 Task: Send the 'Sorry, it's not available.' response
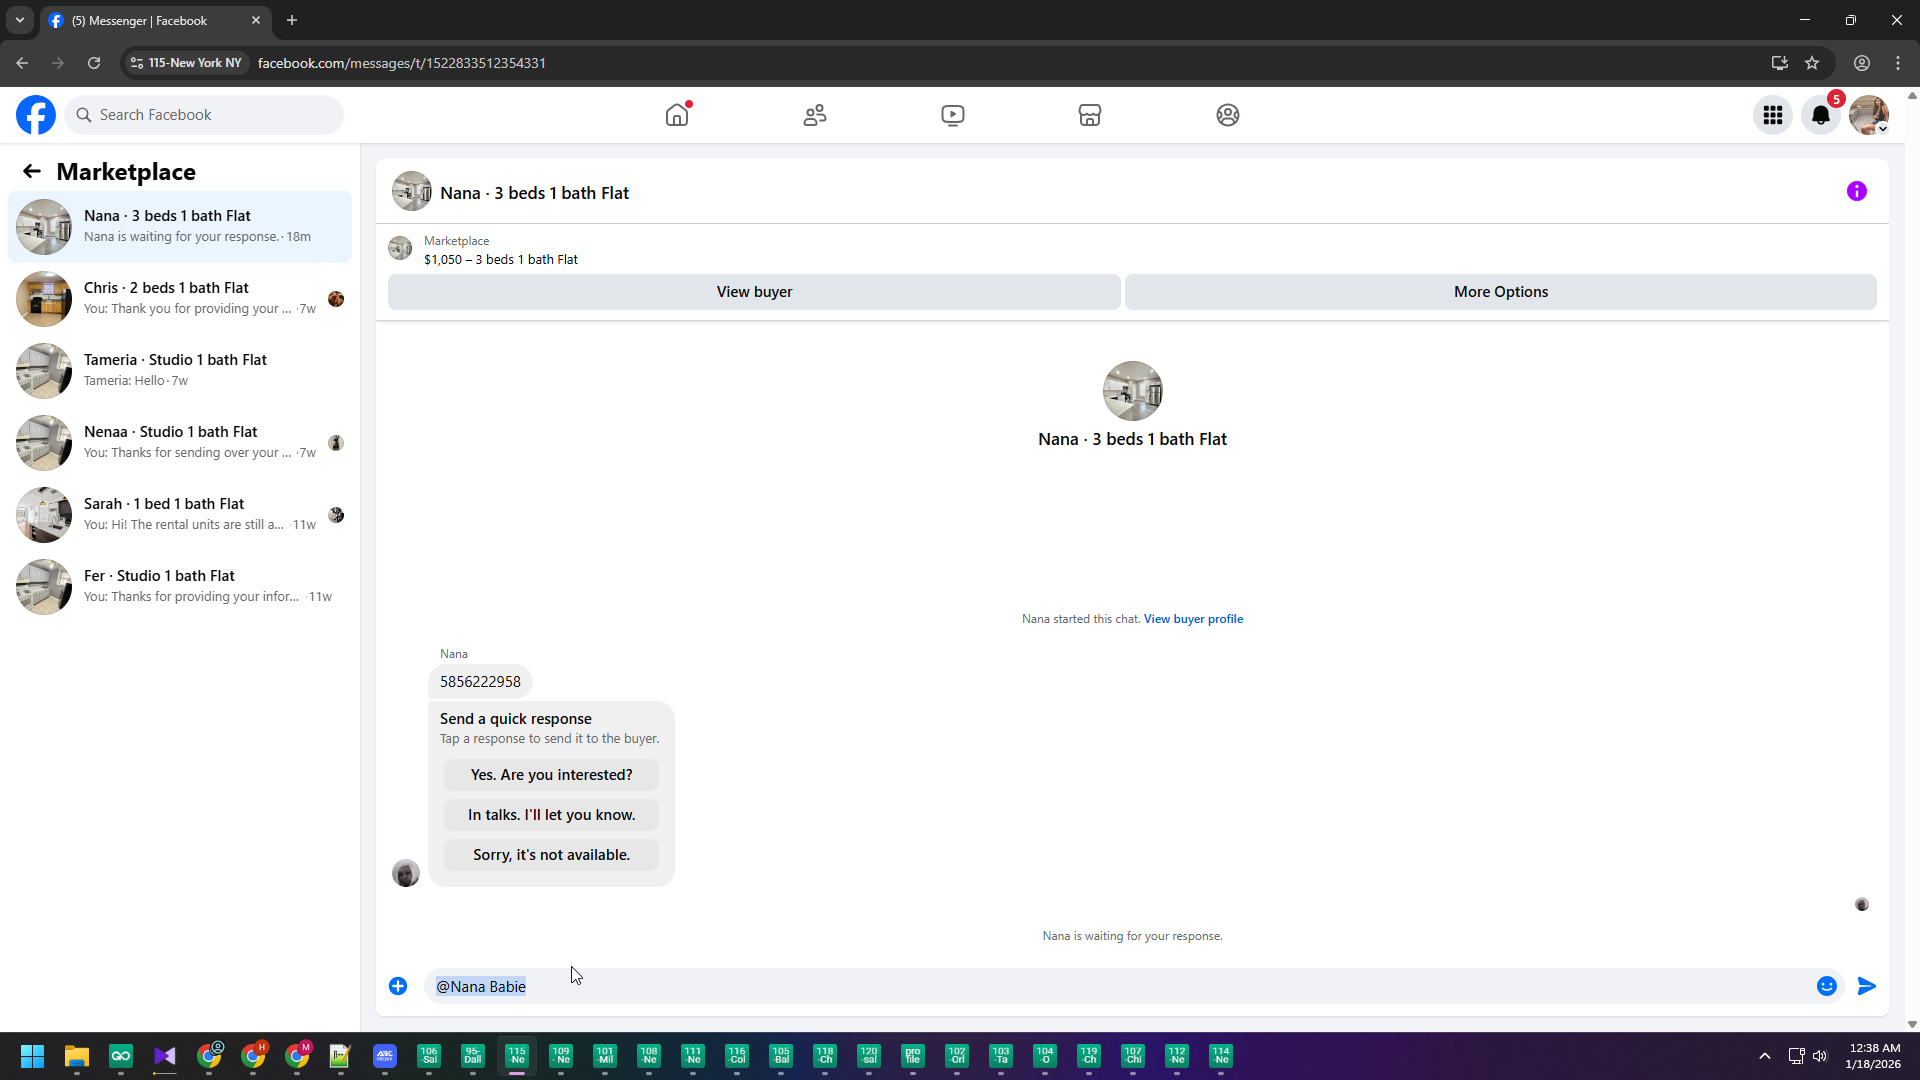551,855
